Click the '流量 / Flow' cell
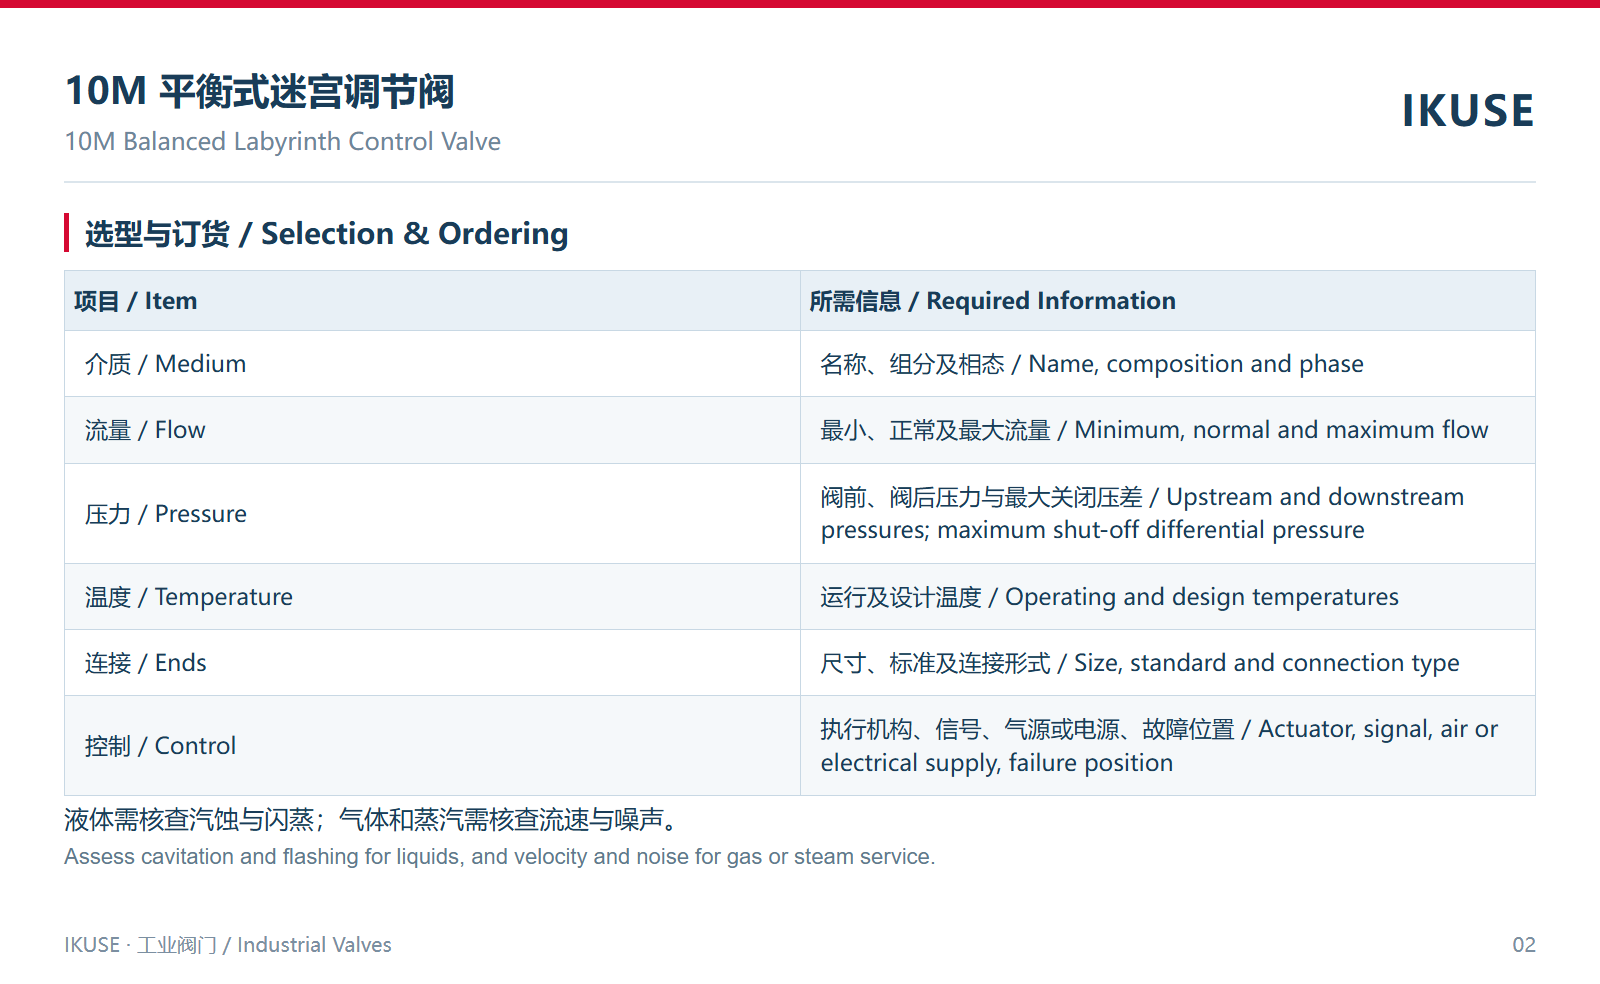Screen dimensions: 1600x984 [432, 430]
